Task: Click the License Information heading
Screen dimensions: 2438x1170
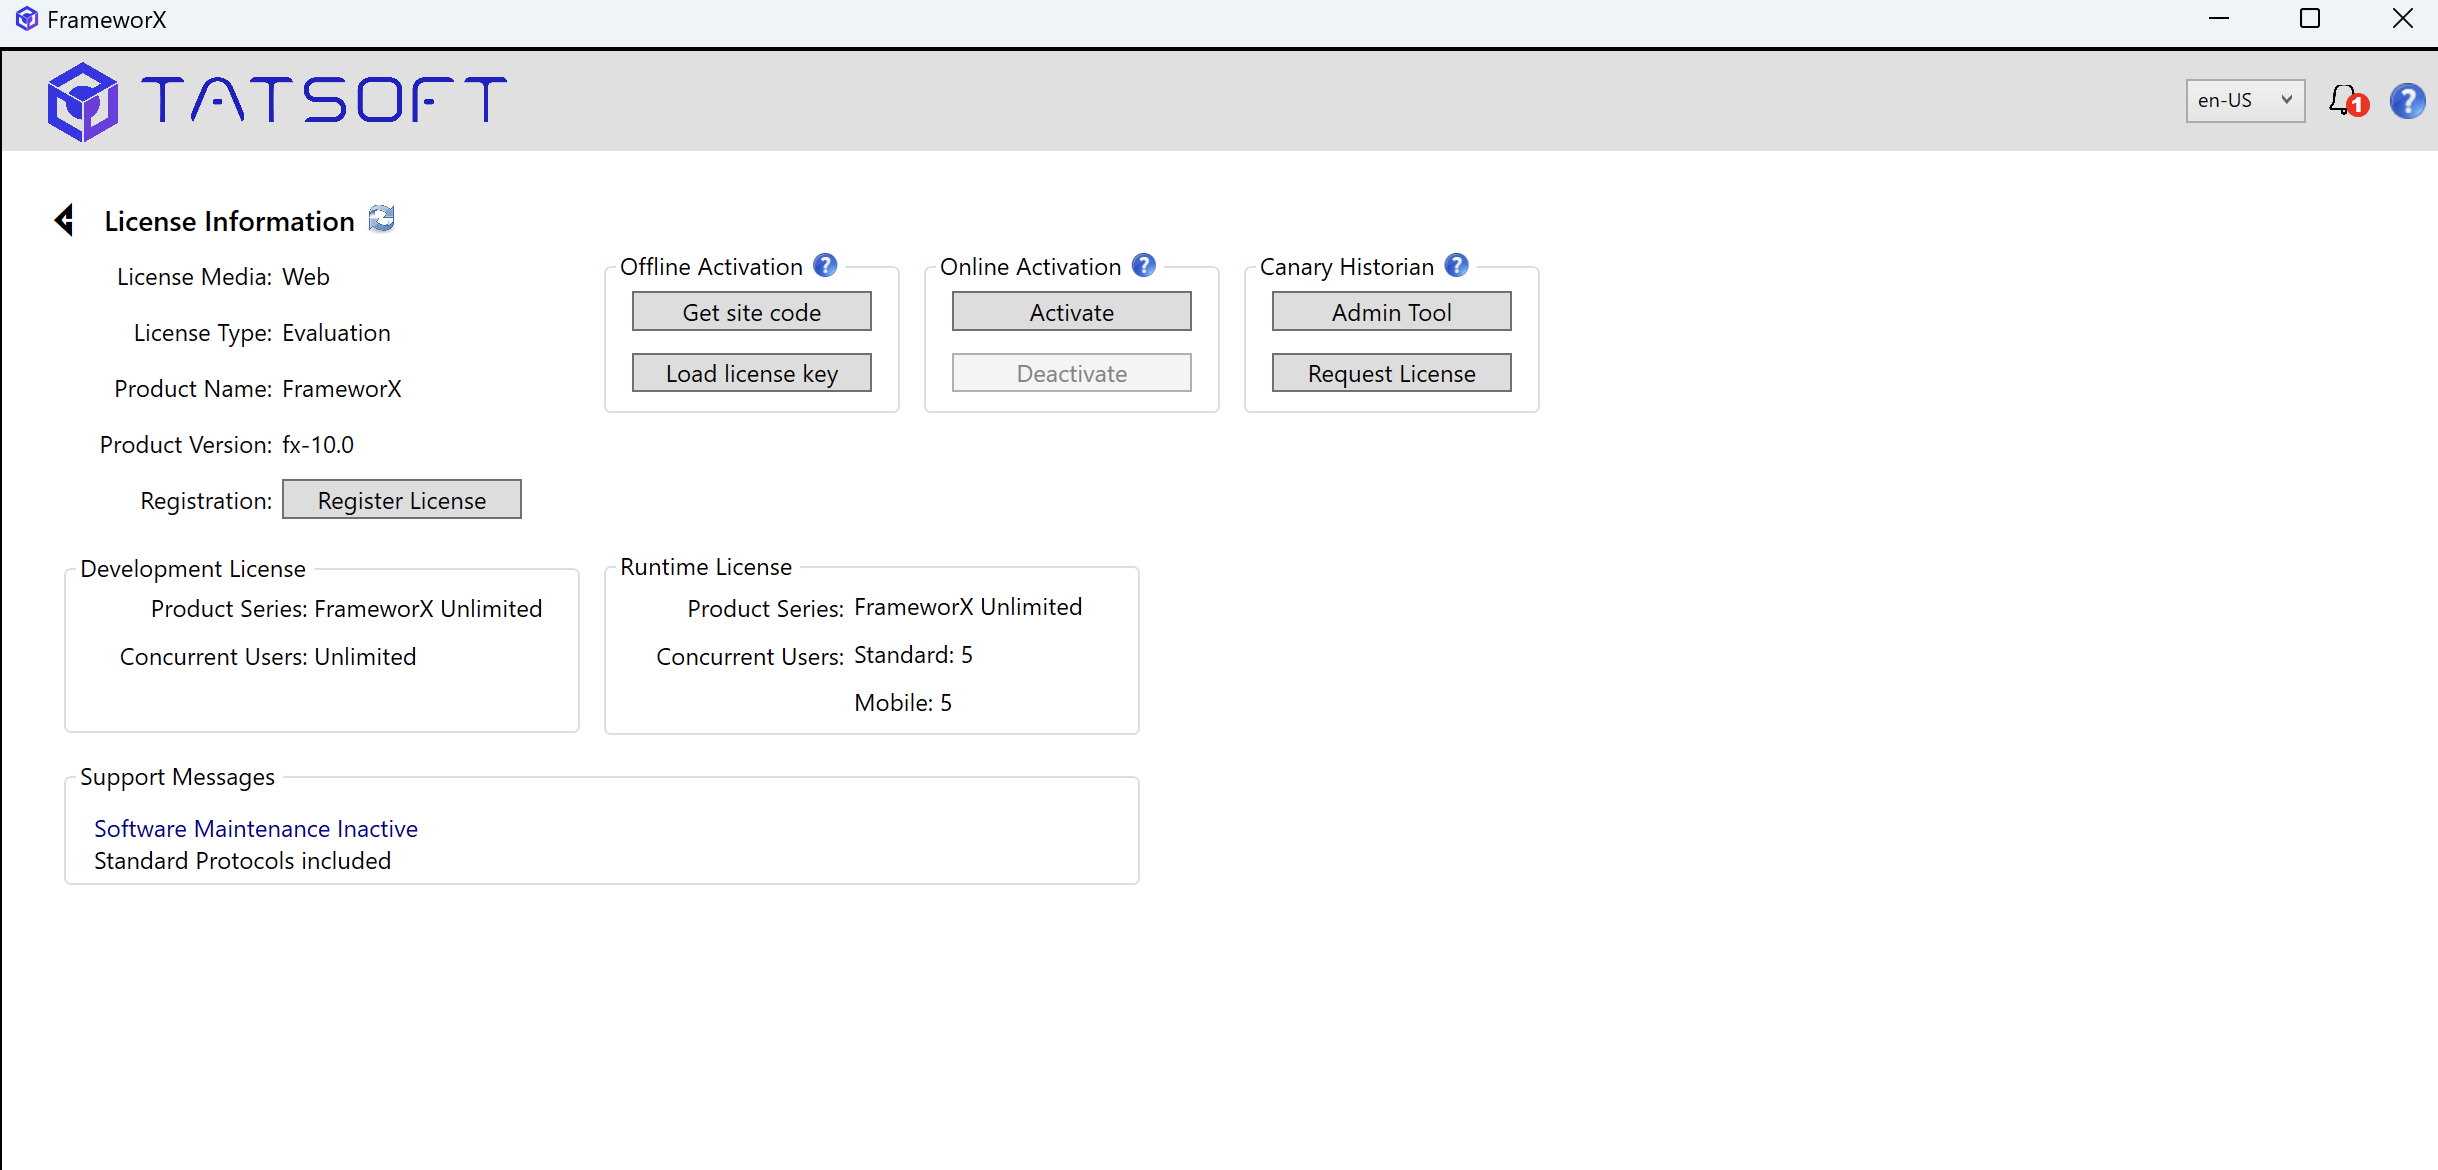Action: click(230, 221)
